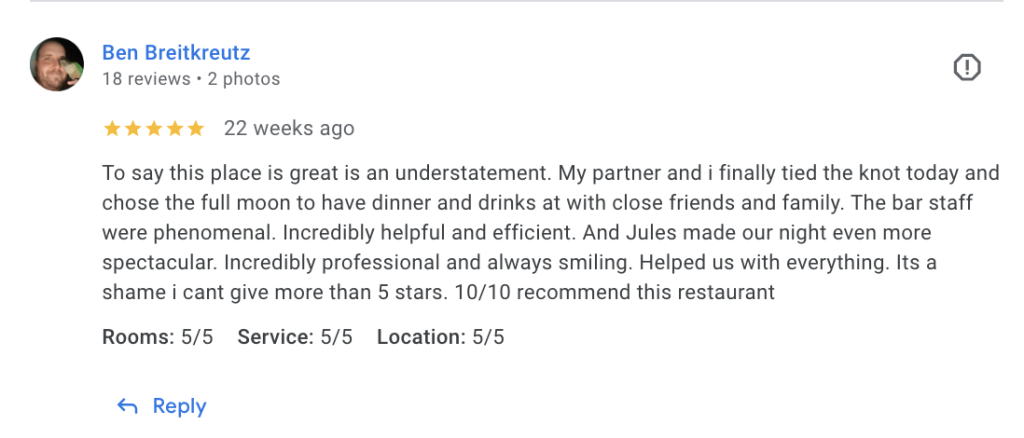The width and height of the screenshot is (1024, 438).
Task: Click the "18 reviews" count text
Action: [146, 79]
